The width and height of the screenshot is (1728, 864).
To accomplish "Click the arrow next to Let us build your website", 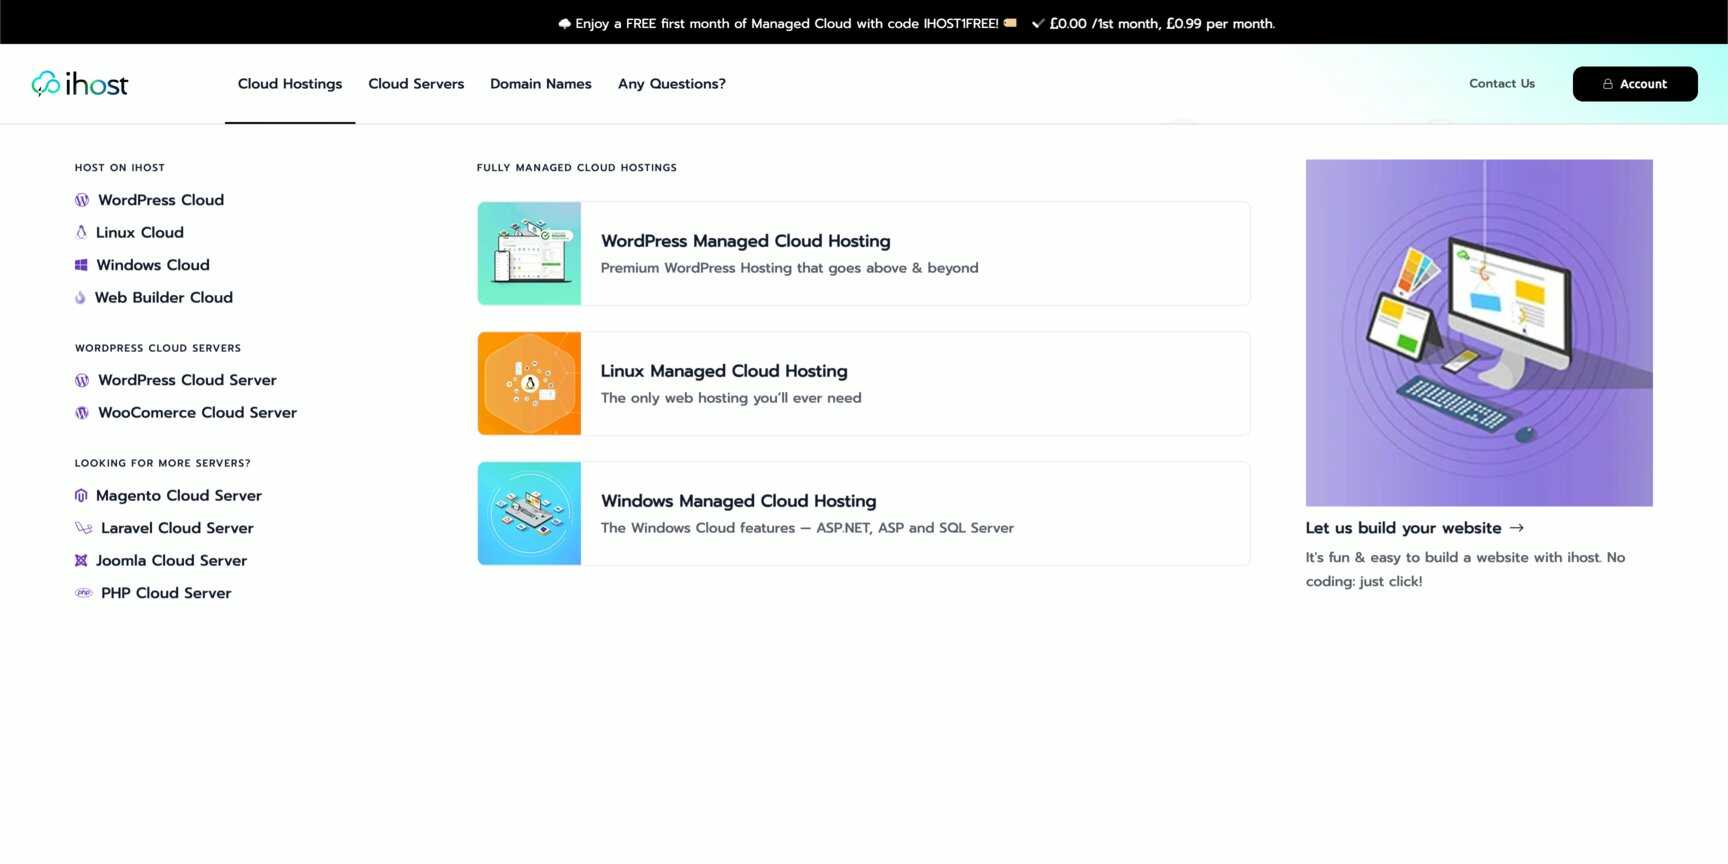I will point(1517,528).
